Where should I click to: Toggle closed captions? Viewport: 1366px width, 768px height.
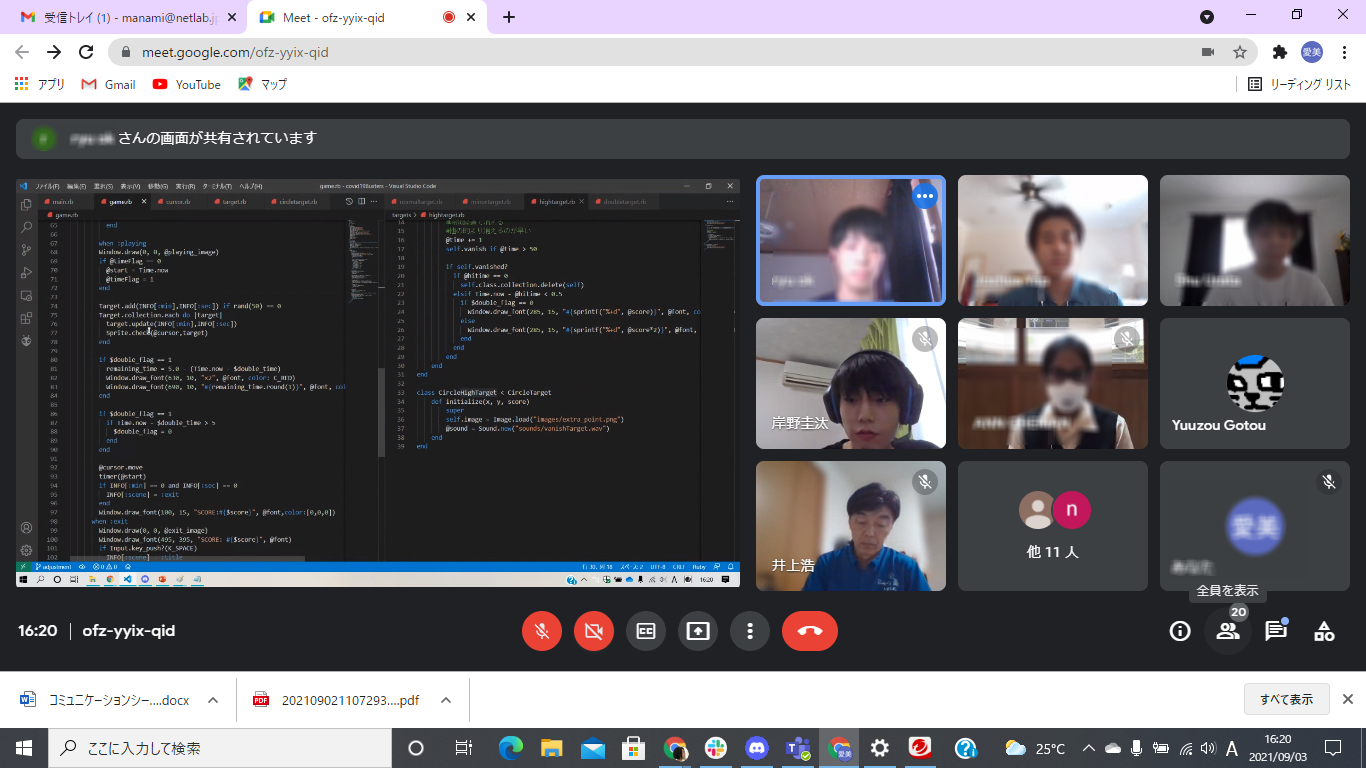(x=646, y=631)
